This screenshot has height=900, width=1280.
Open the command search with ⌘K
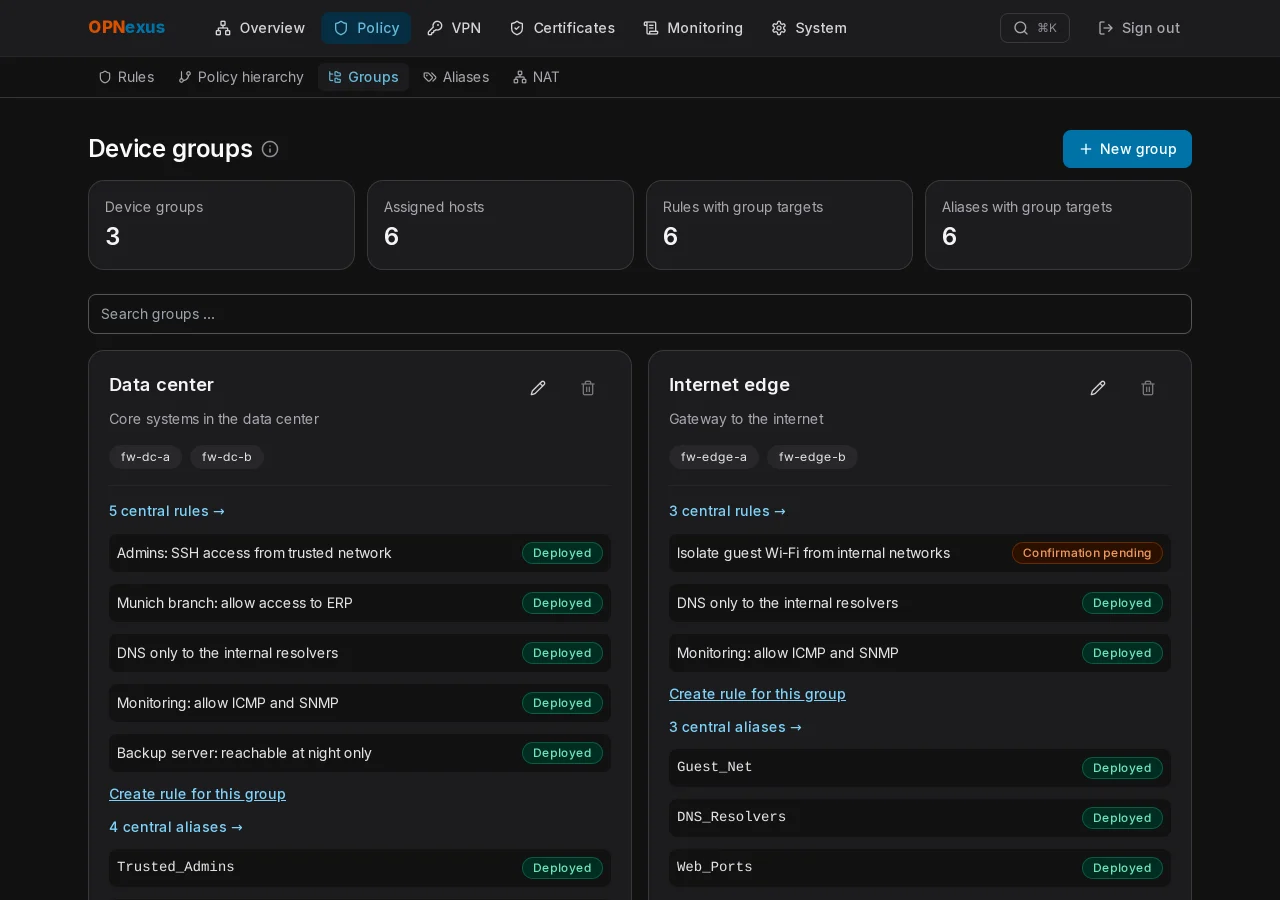[x=1035, y=28]
